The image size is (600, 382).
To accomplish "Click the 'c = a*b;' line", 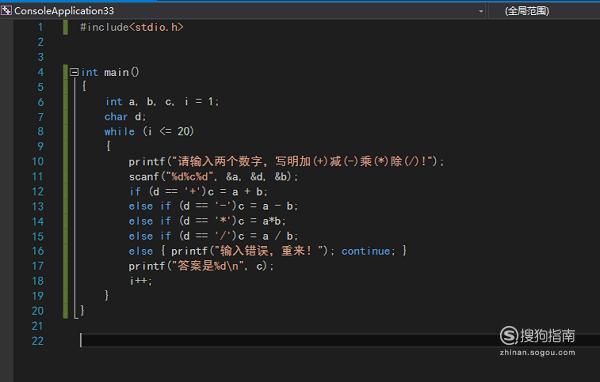I will pyautogui.click(x=261, y=221).
